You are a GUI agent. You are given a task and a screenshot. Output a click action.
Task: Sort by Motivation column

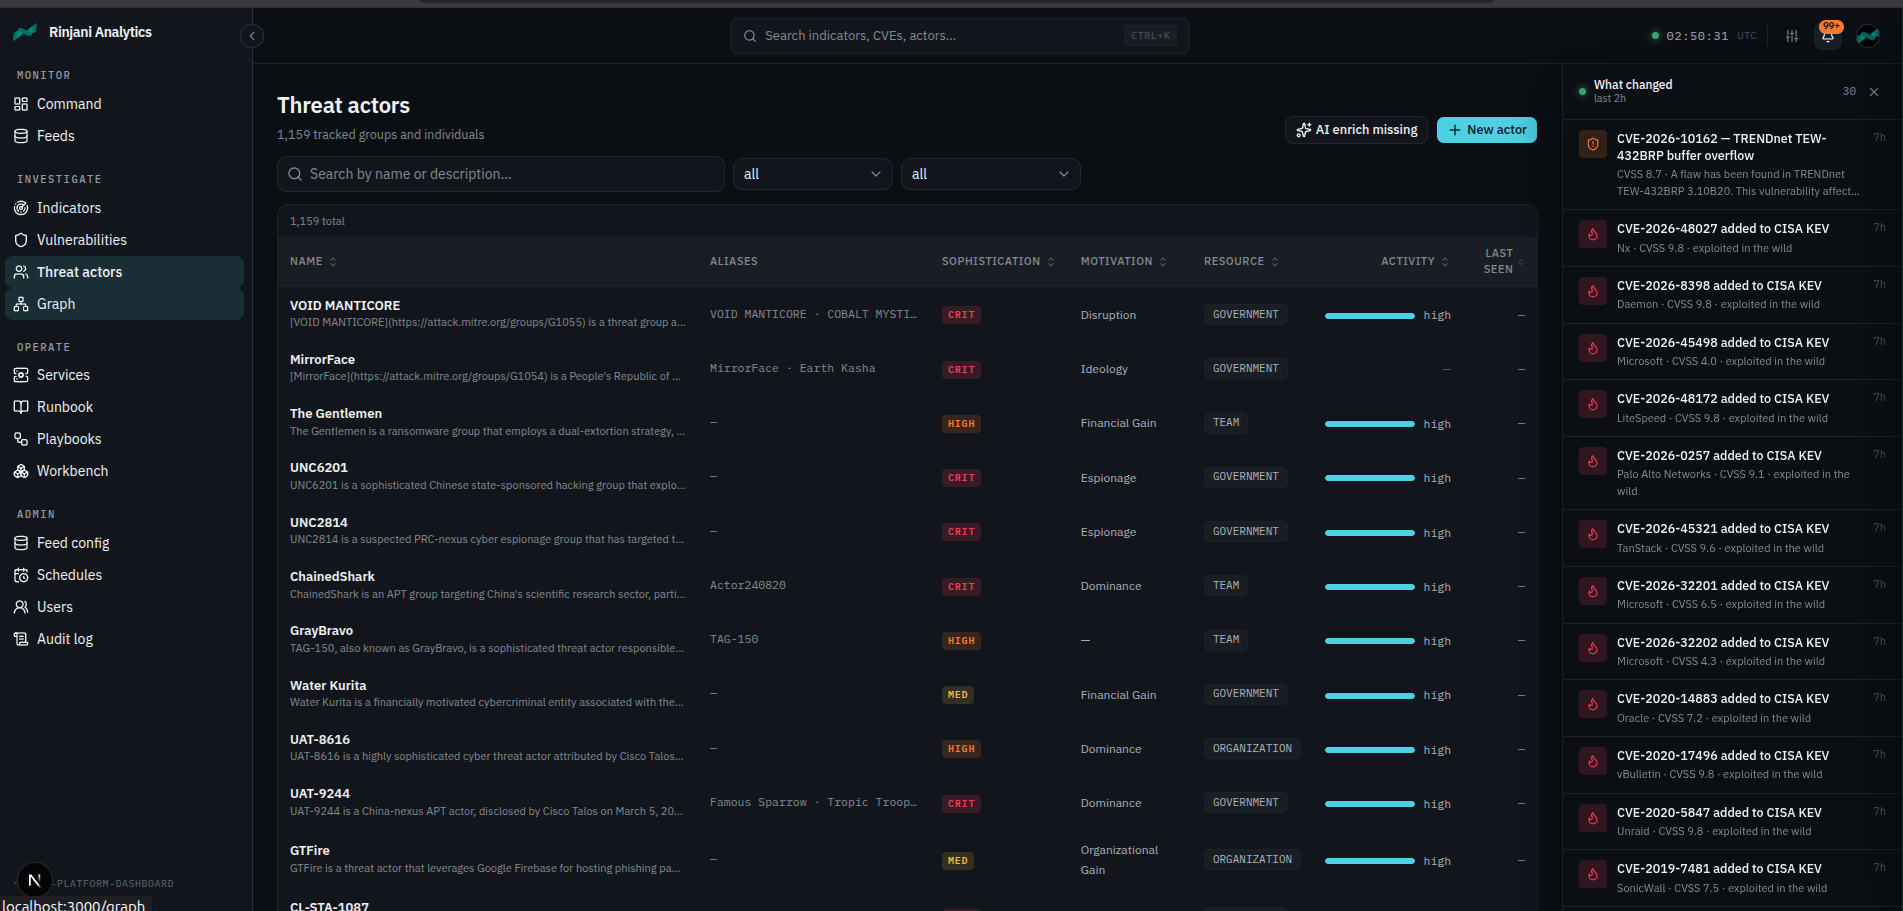1123,261
